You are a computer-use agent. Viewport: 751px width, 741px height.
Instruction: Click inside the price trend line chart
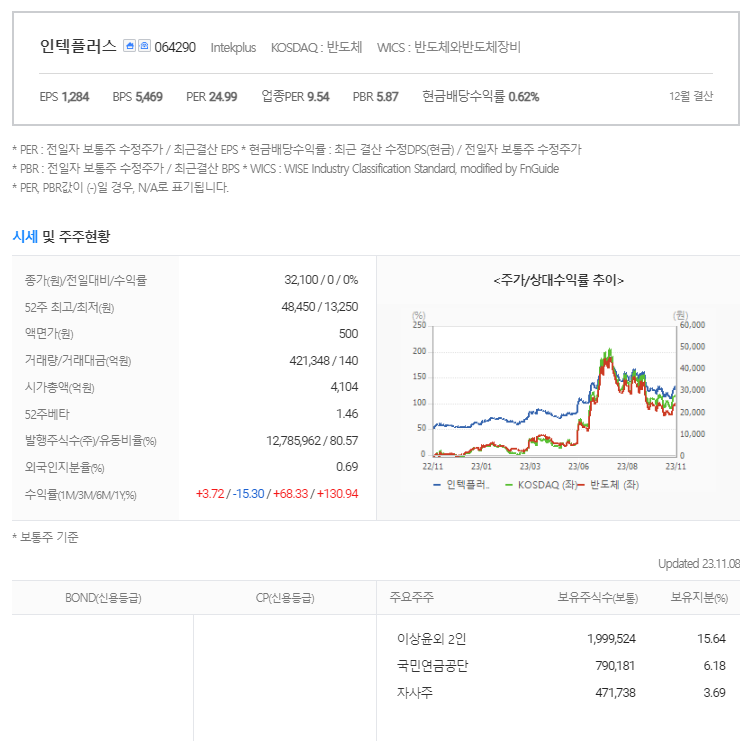555,391
